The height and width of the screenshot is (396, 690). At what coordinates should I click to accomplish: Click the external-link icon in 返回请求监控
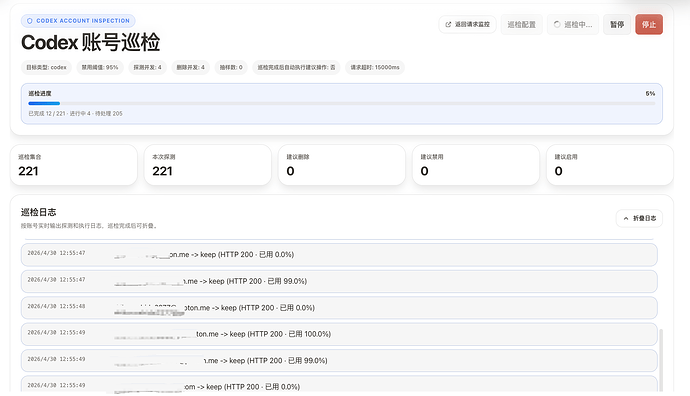click(x=448, y=25)
